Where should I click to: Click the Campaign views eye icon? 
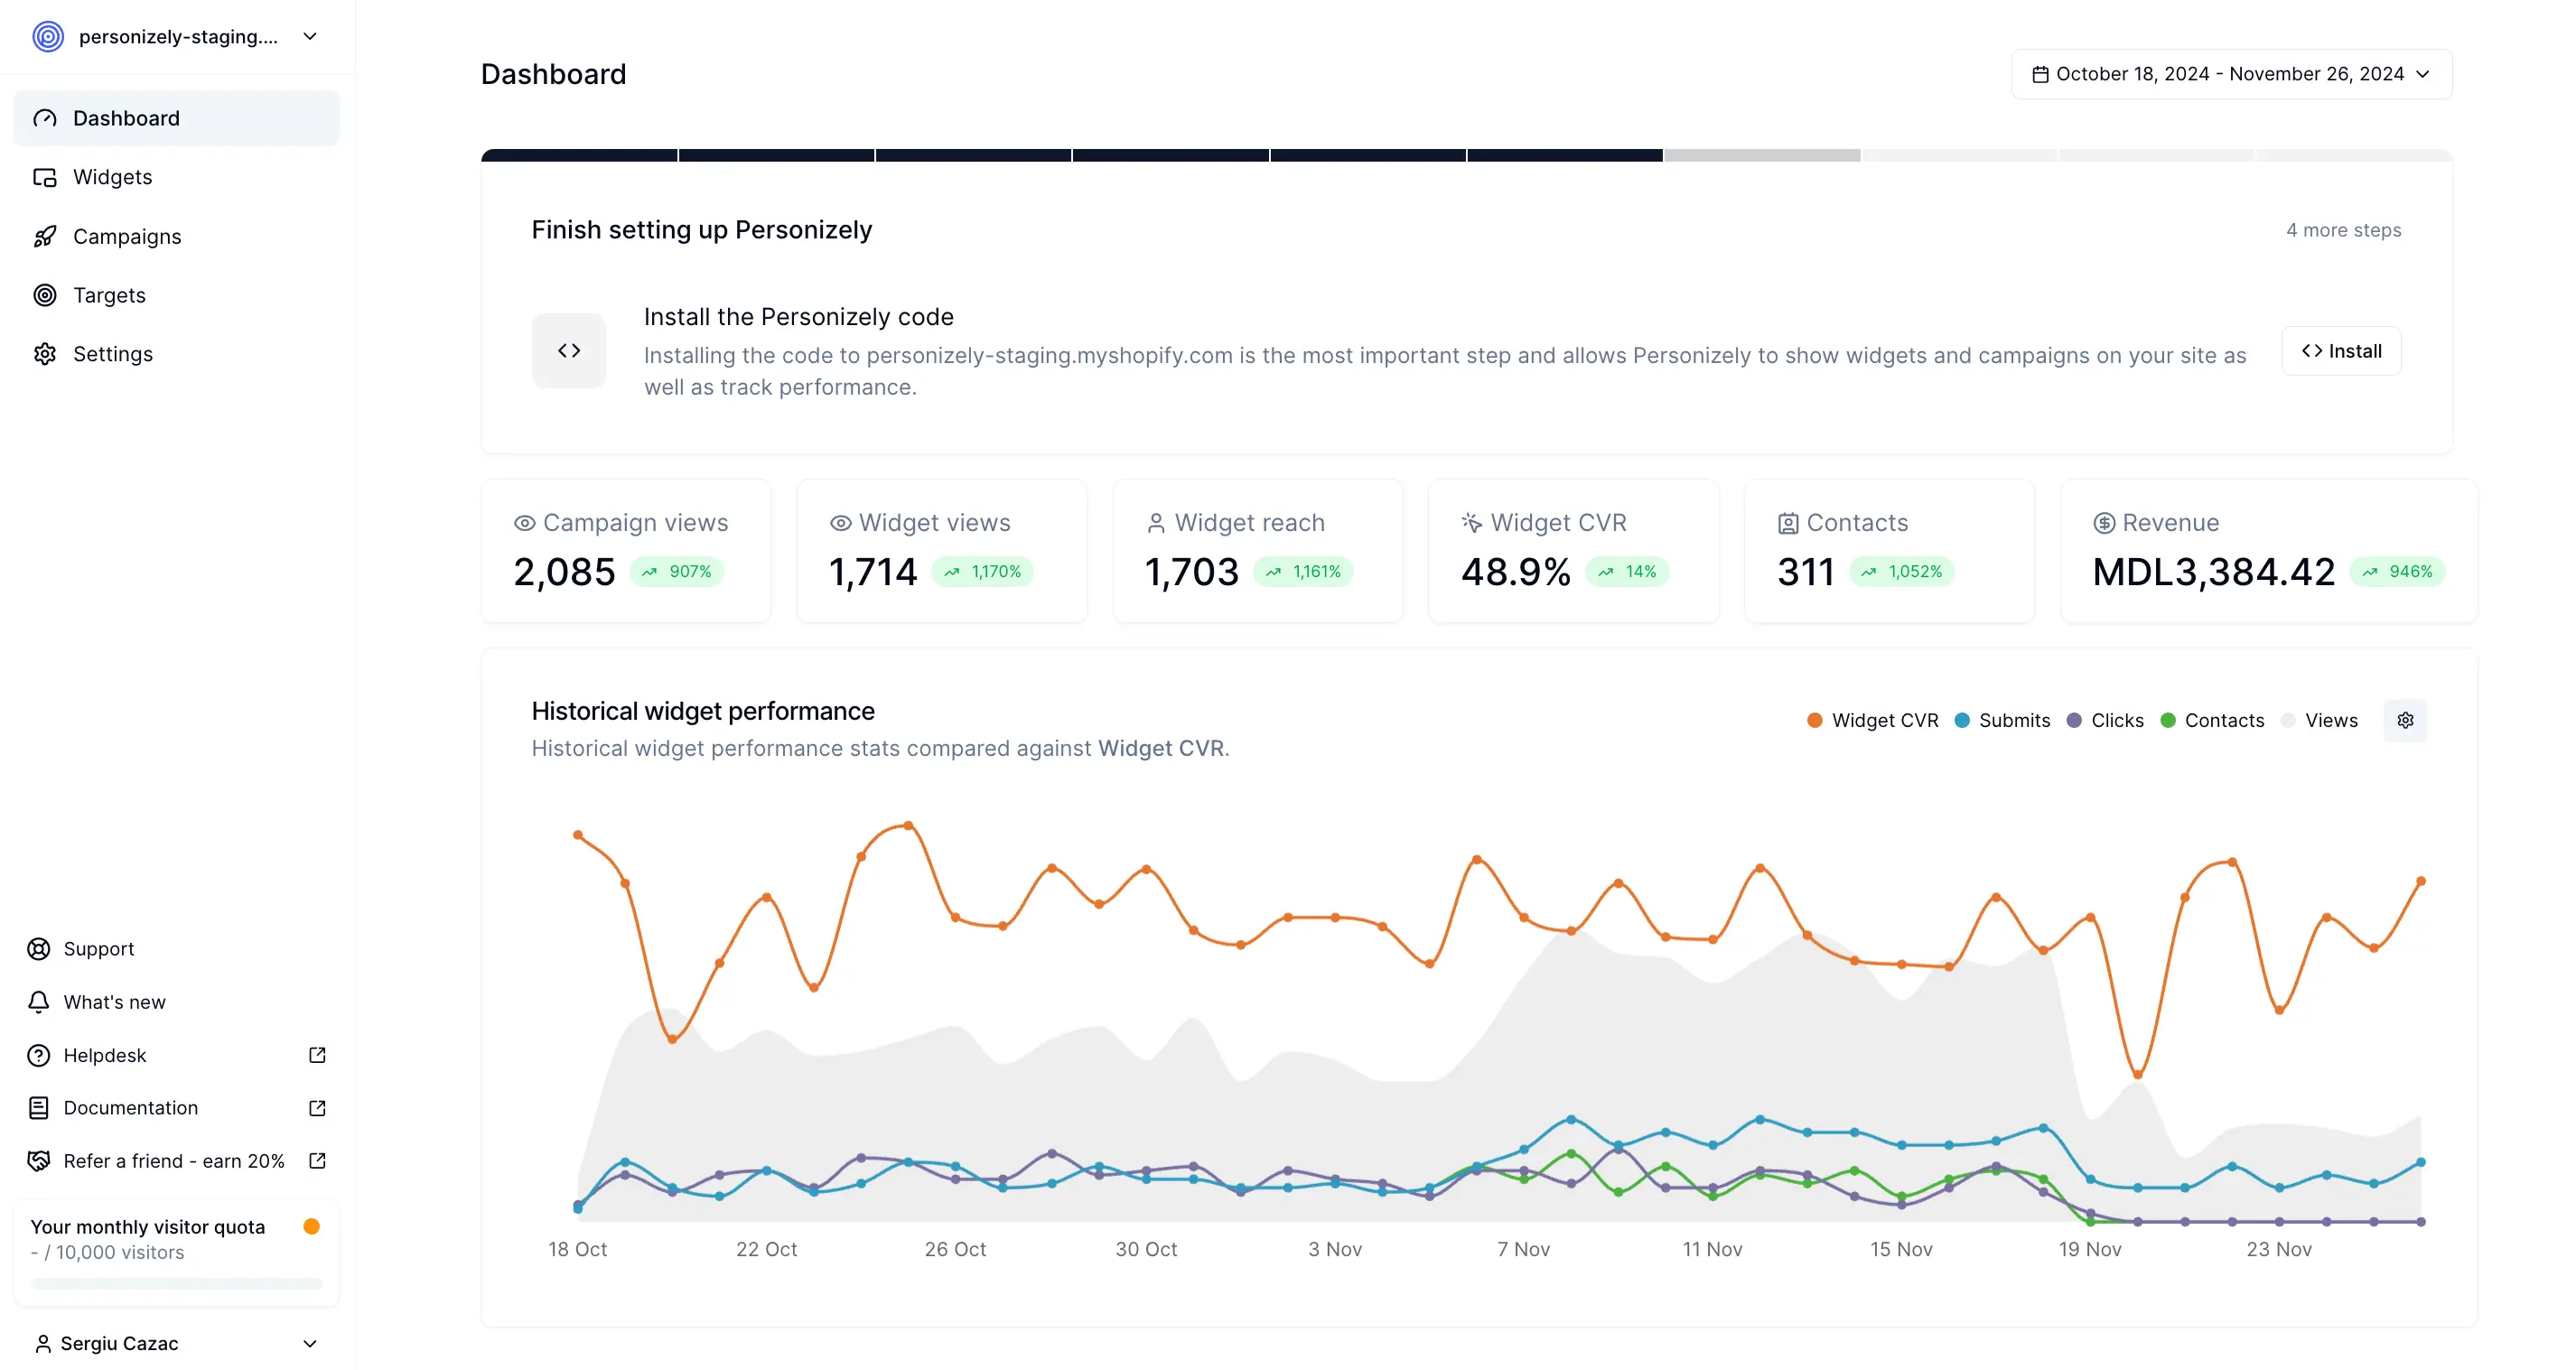tap(524, 523)
